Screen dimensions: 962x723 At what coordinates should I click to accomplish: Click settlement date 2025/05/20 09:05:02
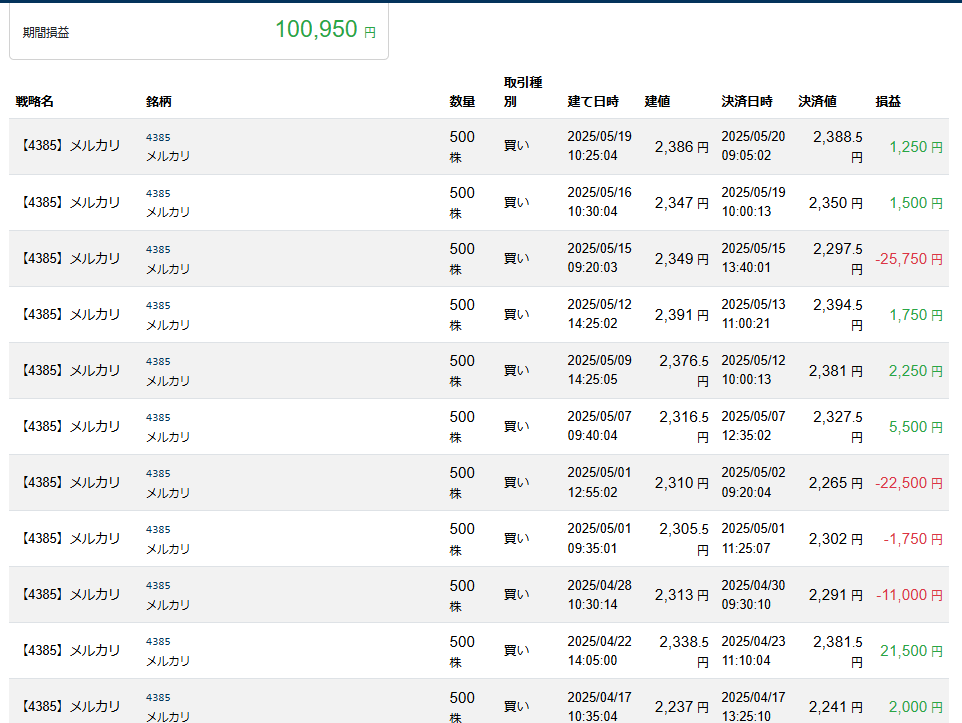[x=753, y=145]
